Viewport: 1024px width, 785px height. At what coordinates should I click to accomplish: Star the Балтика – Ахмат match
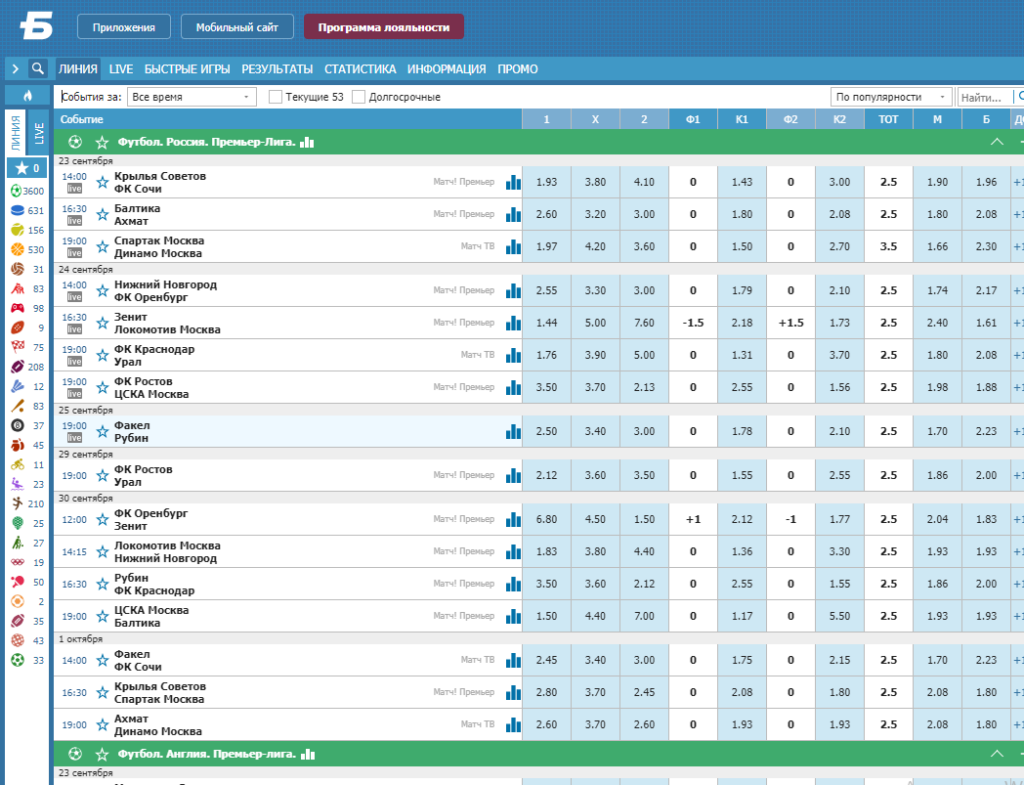tap(103, 214)
